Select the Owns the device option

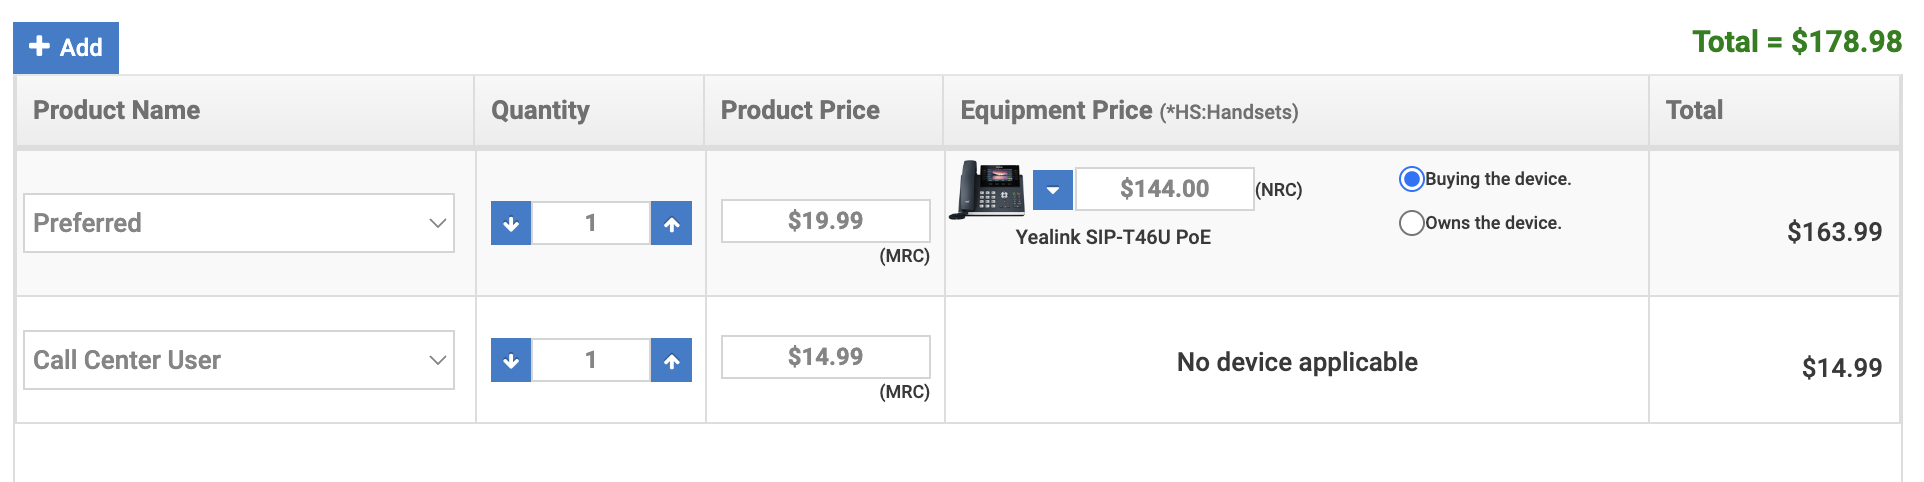[x=1411, y=223]
